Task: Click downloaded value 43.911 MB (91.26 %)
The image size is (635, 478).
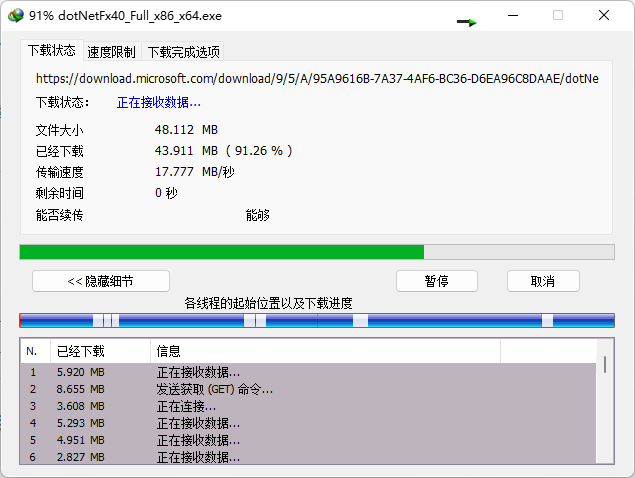Action: pos(223,151)
